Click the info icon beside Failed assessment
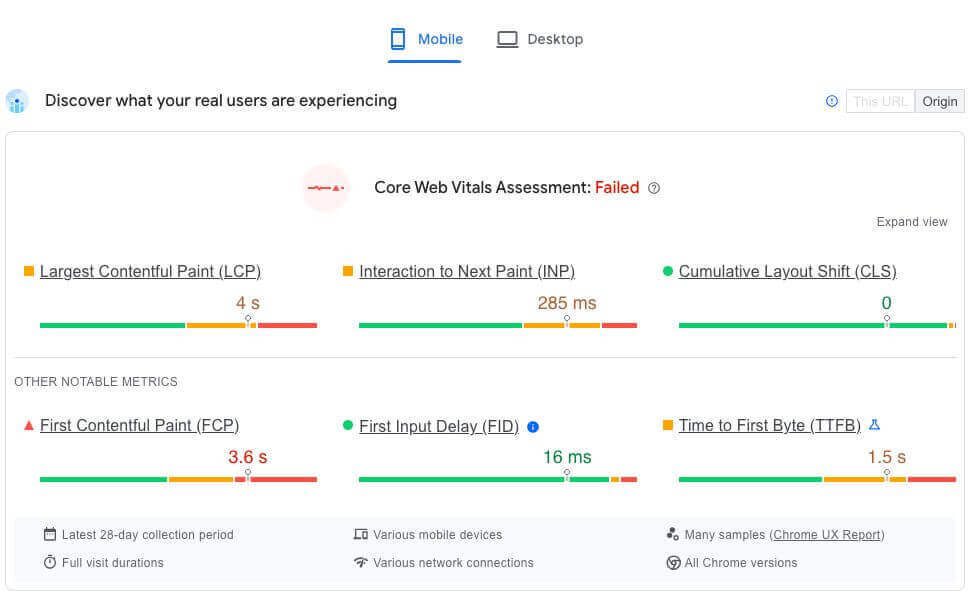 tap(654, 188)
